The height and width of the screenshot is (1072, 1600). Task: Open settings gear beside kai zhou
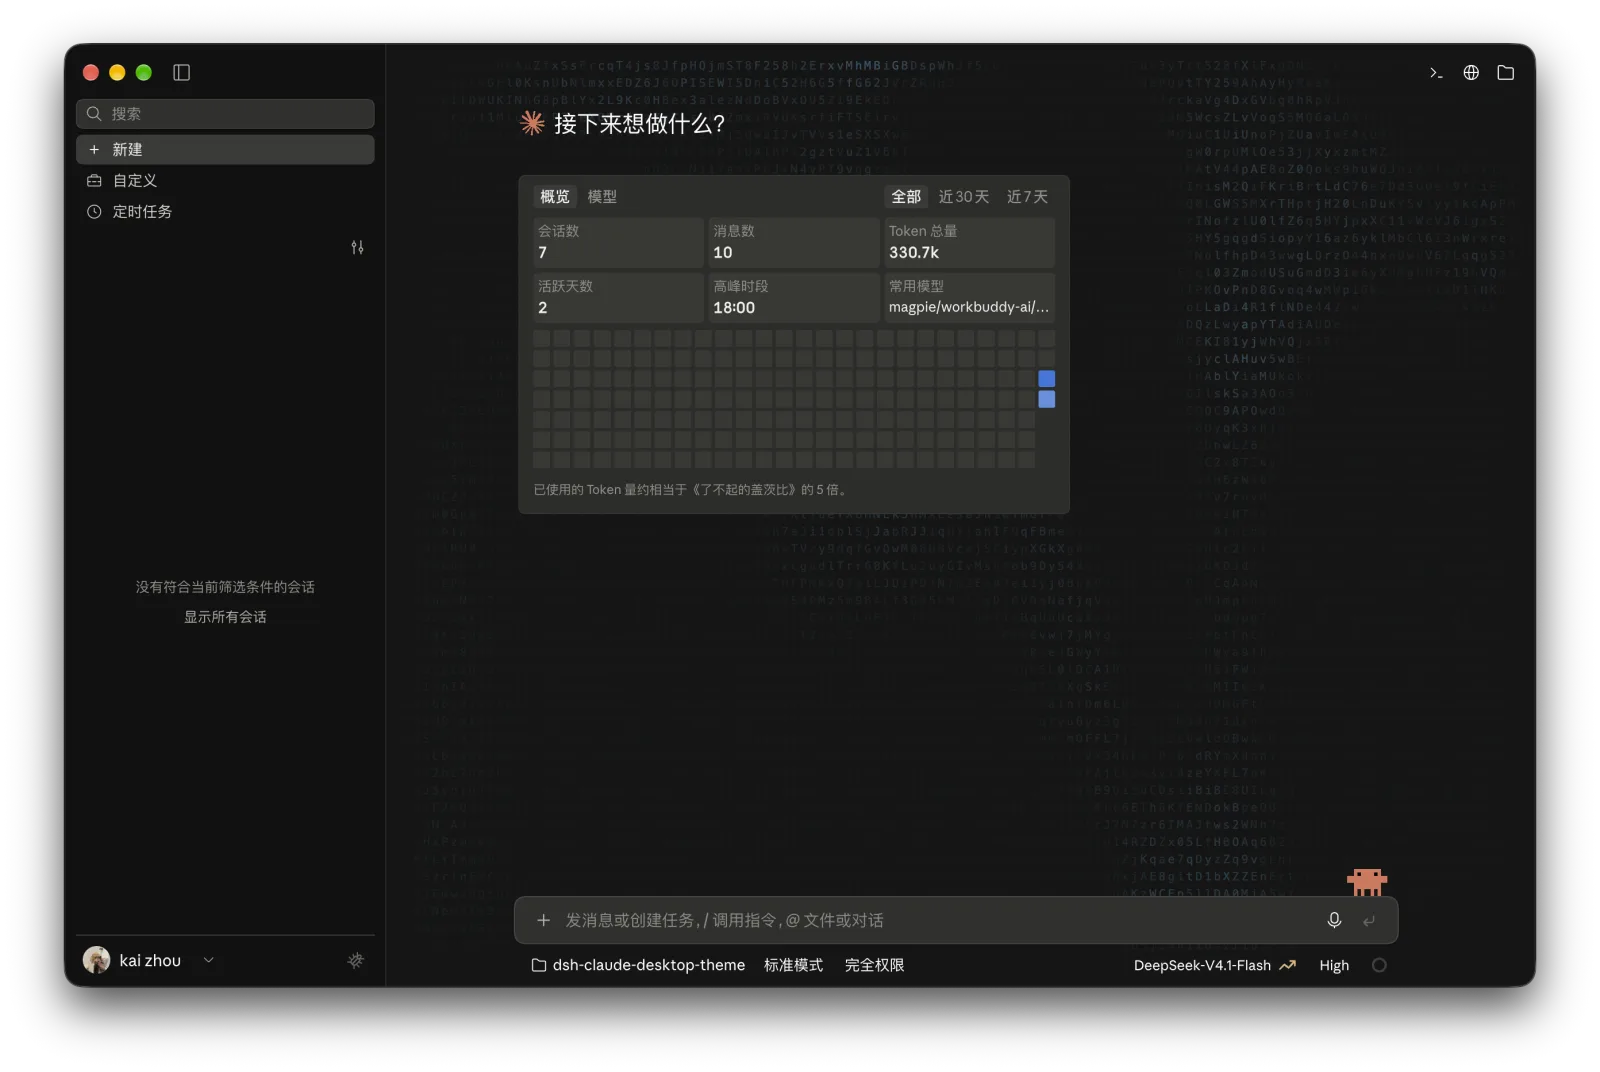pyautogui.click(x=355, y=960)
